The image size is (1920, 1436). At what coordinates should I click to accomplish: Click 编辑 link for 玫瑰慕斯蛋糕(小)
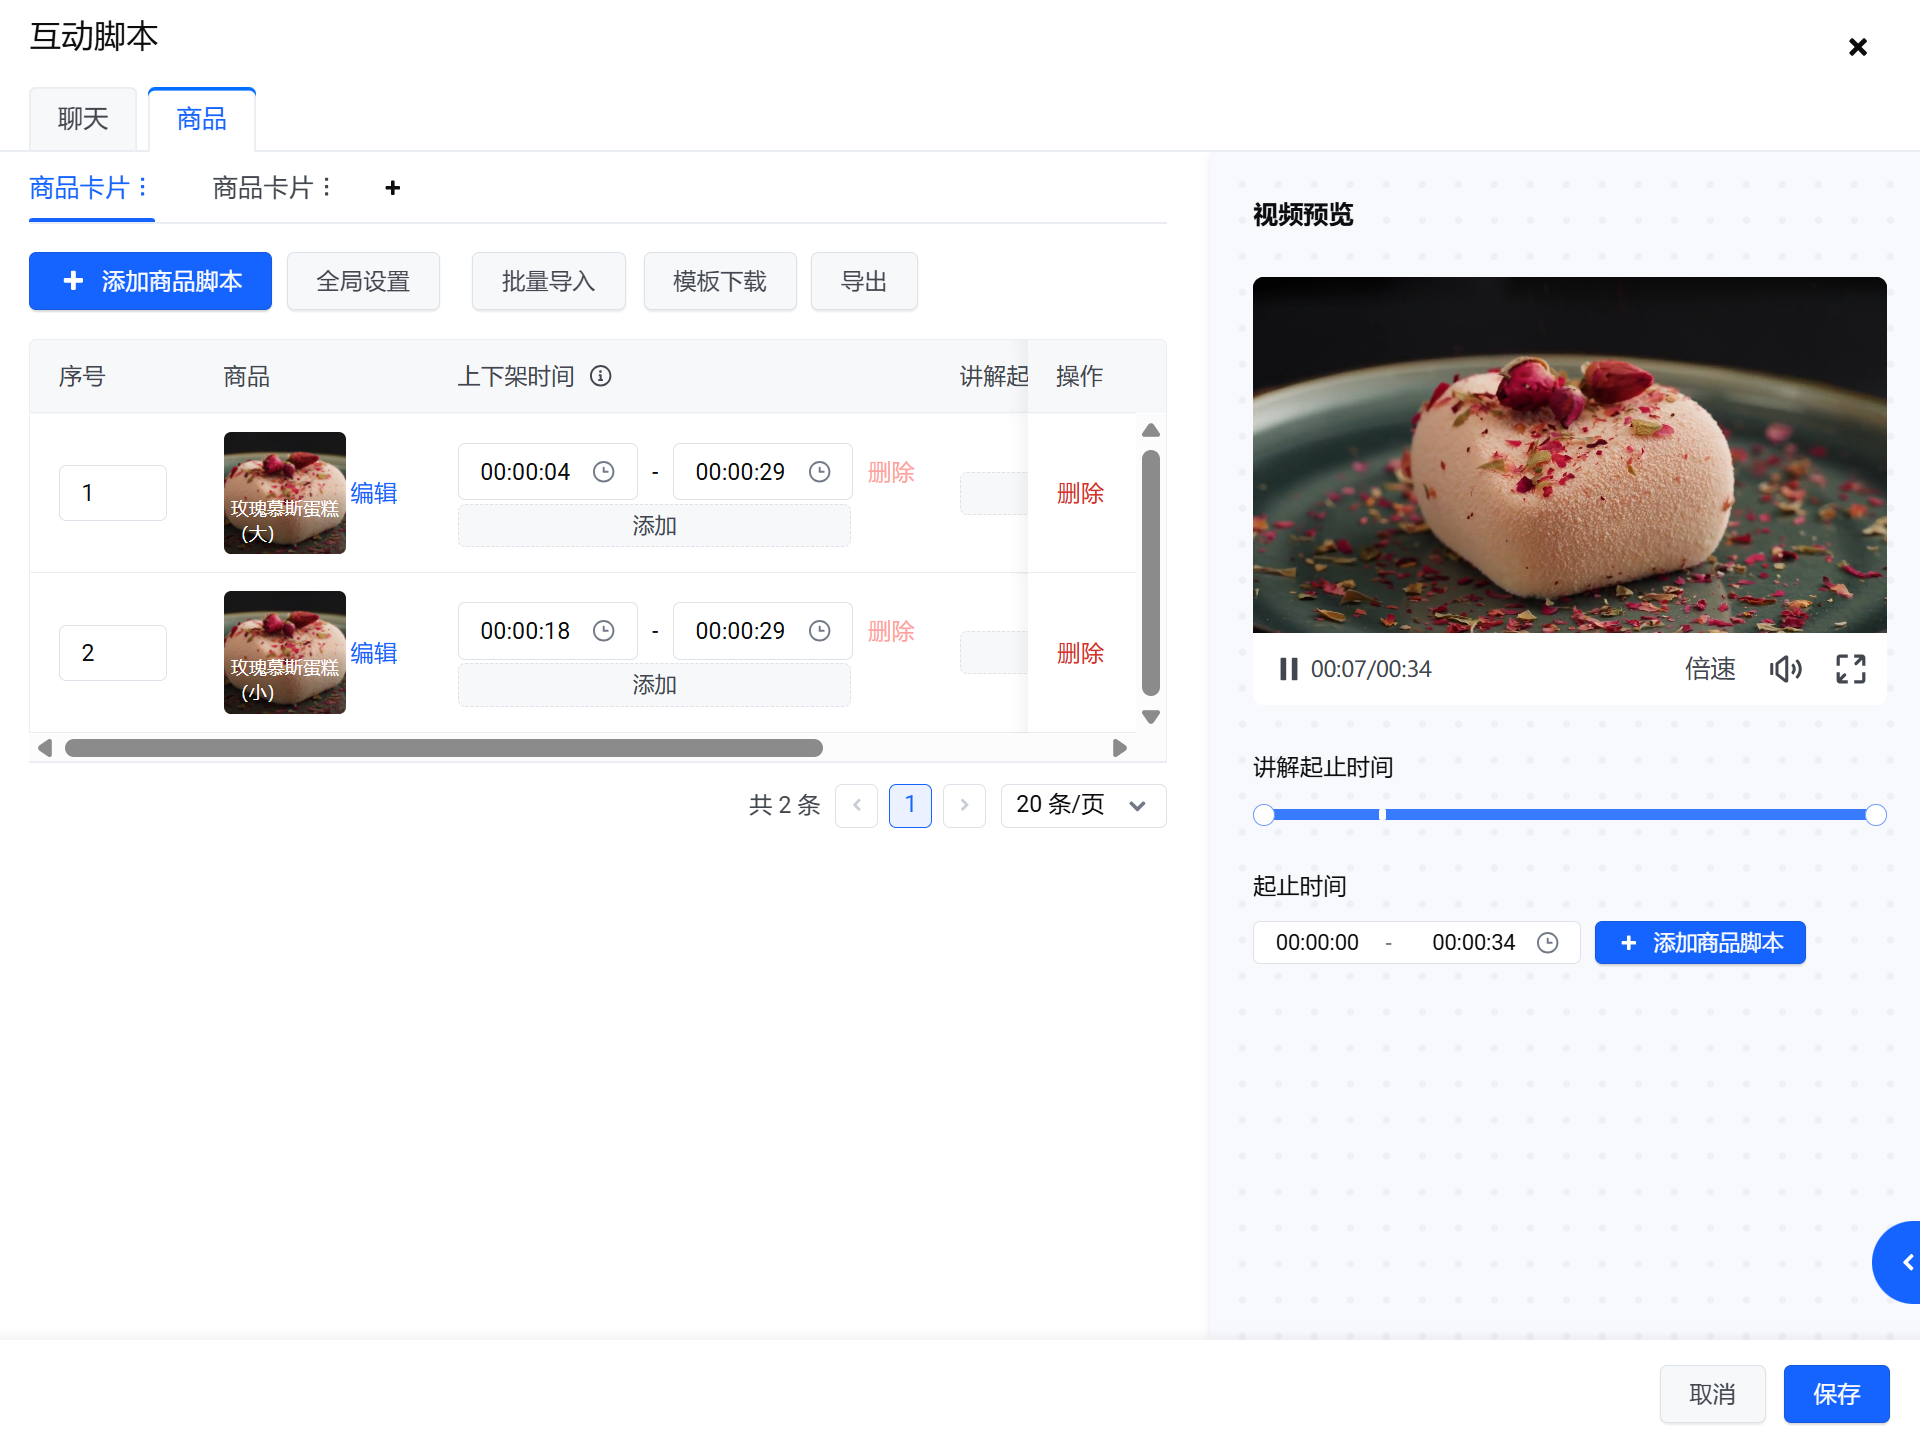click(374, 653)
